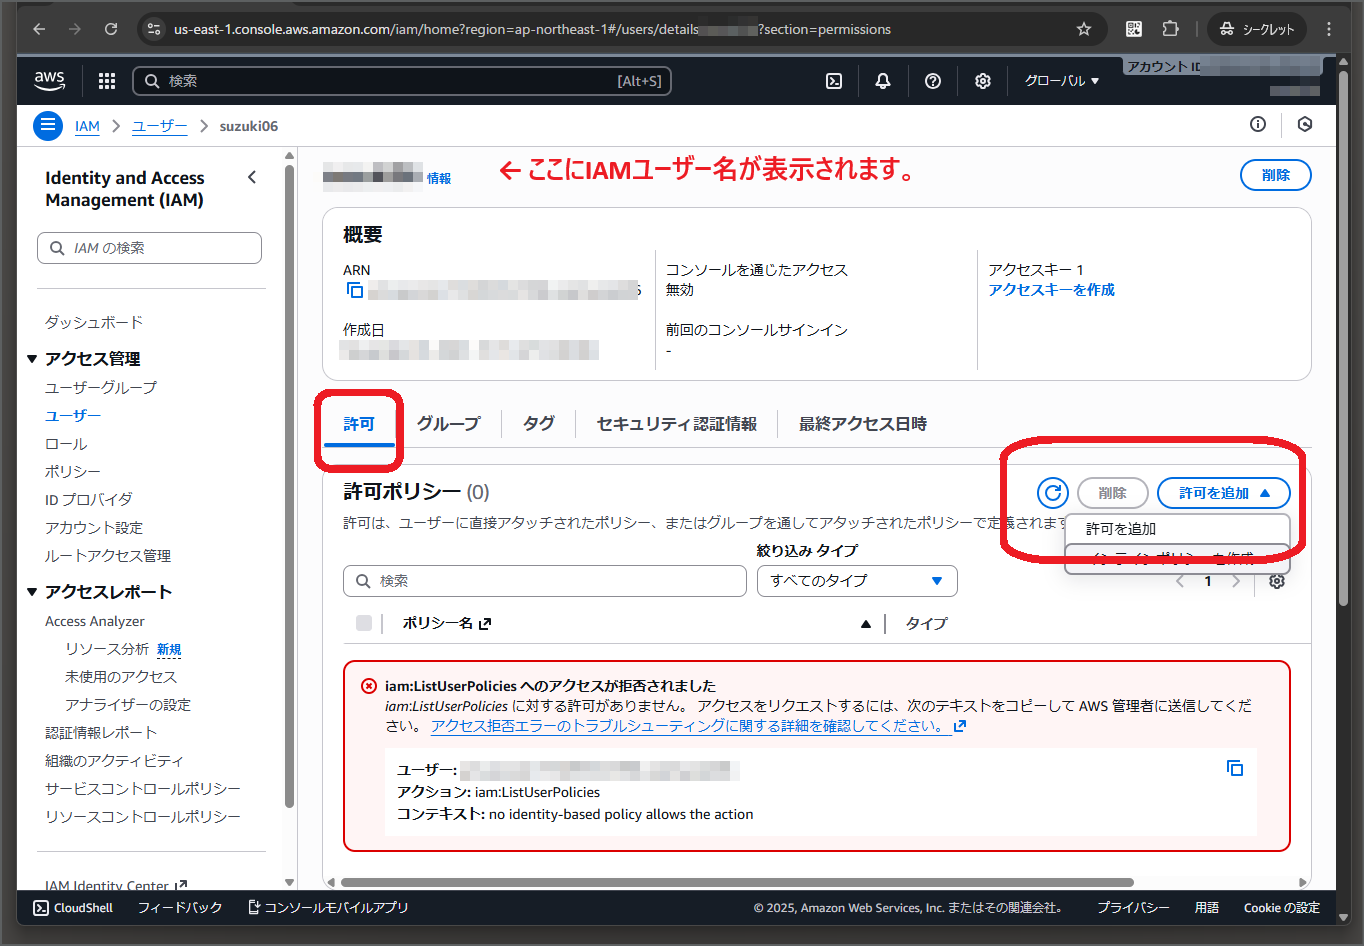Open the AWS services grid menu
The height and width of the screenshot is (946, 1364).
pyautogui.click(x=107, y=81)
